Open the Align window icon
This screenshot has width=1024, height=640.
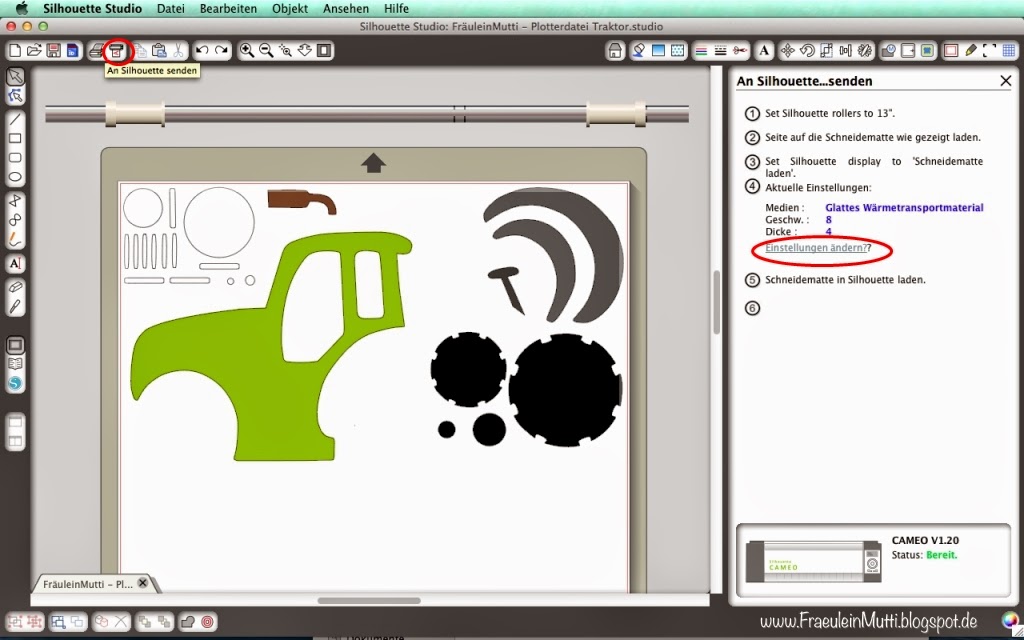tap(846, 50)
